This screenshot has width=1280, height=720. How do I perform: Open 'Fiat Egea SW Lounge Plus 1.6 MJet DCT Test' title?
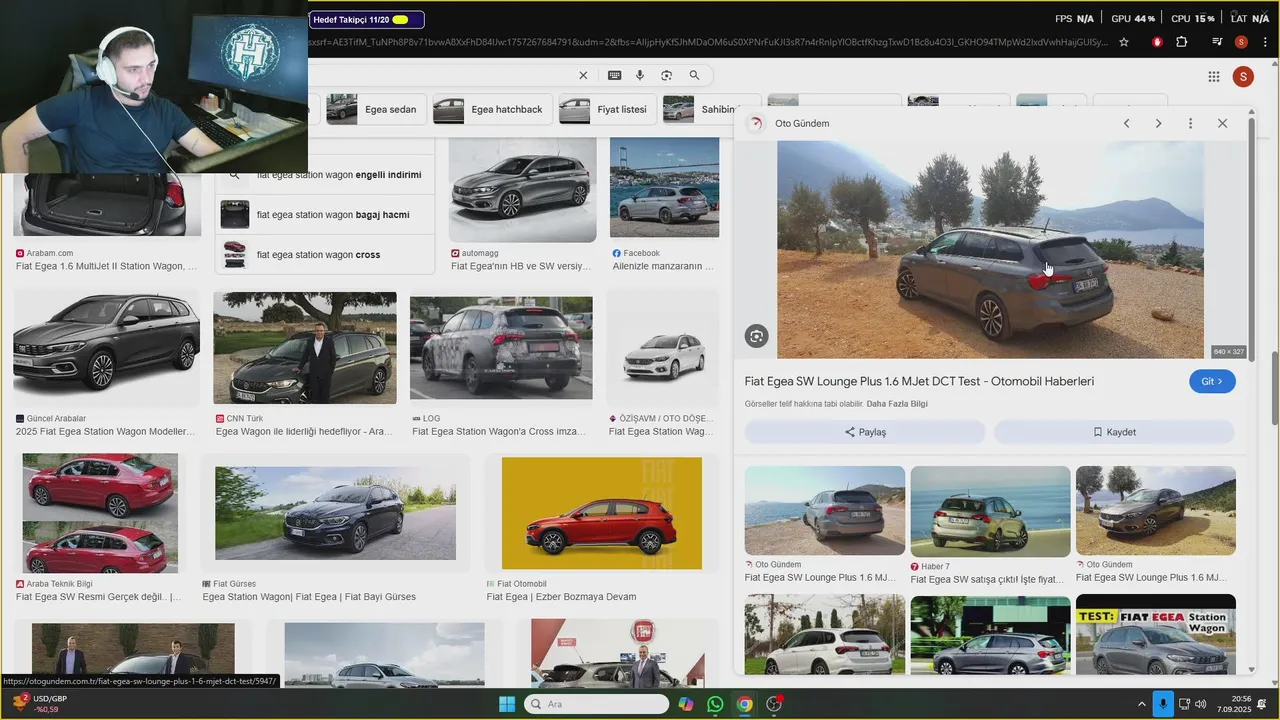919,381
